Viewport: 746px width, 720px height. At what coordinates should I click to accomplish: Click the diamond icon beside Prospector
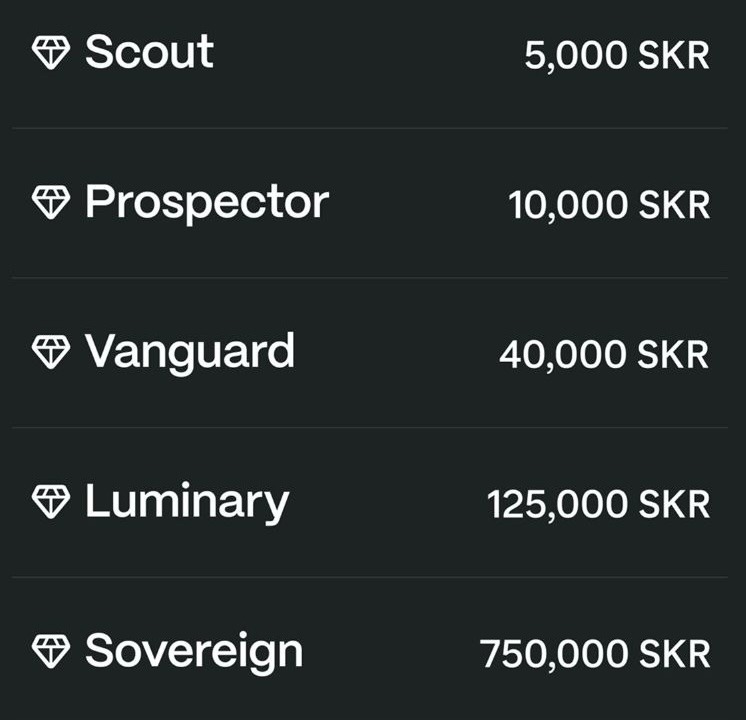[51, 203]
